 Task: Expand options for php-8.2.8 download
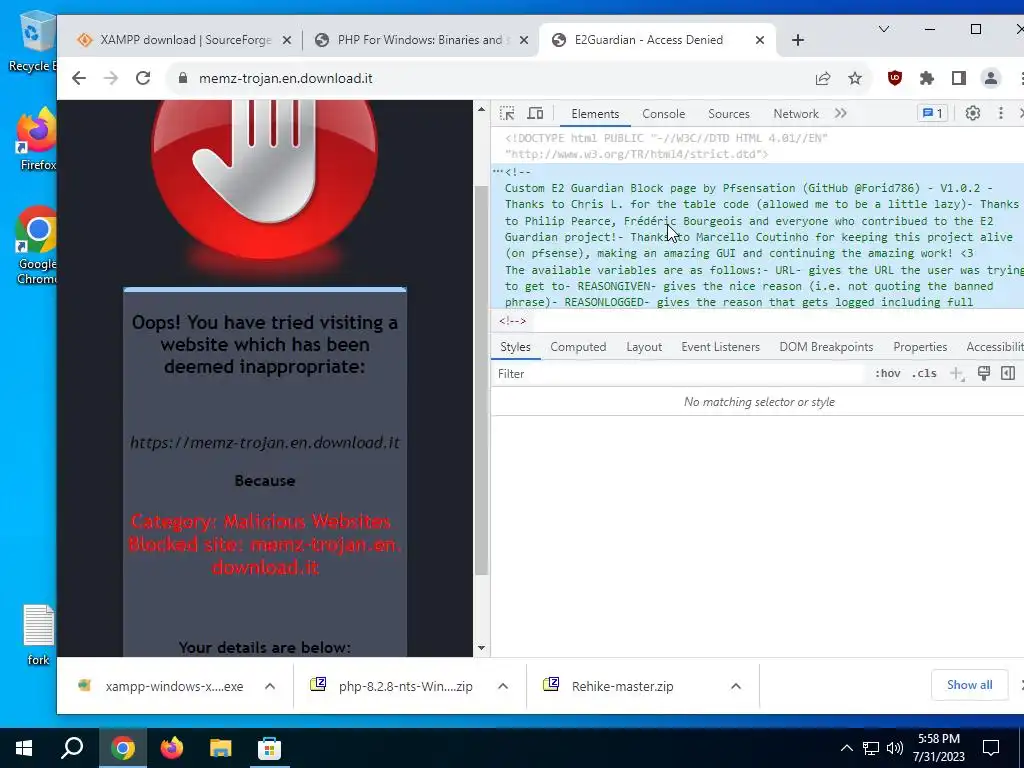pyautogui.click(x=503, y=686)
